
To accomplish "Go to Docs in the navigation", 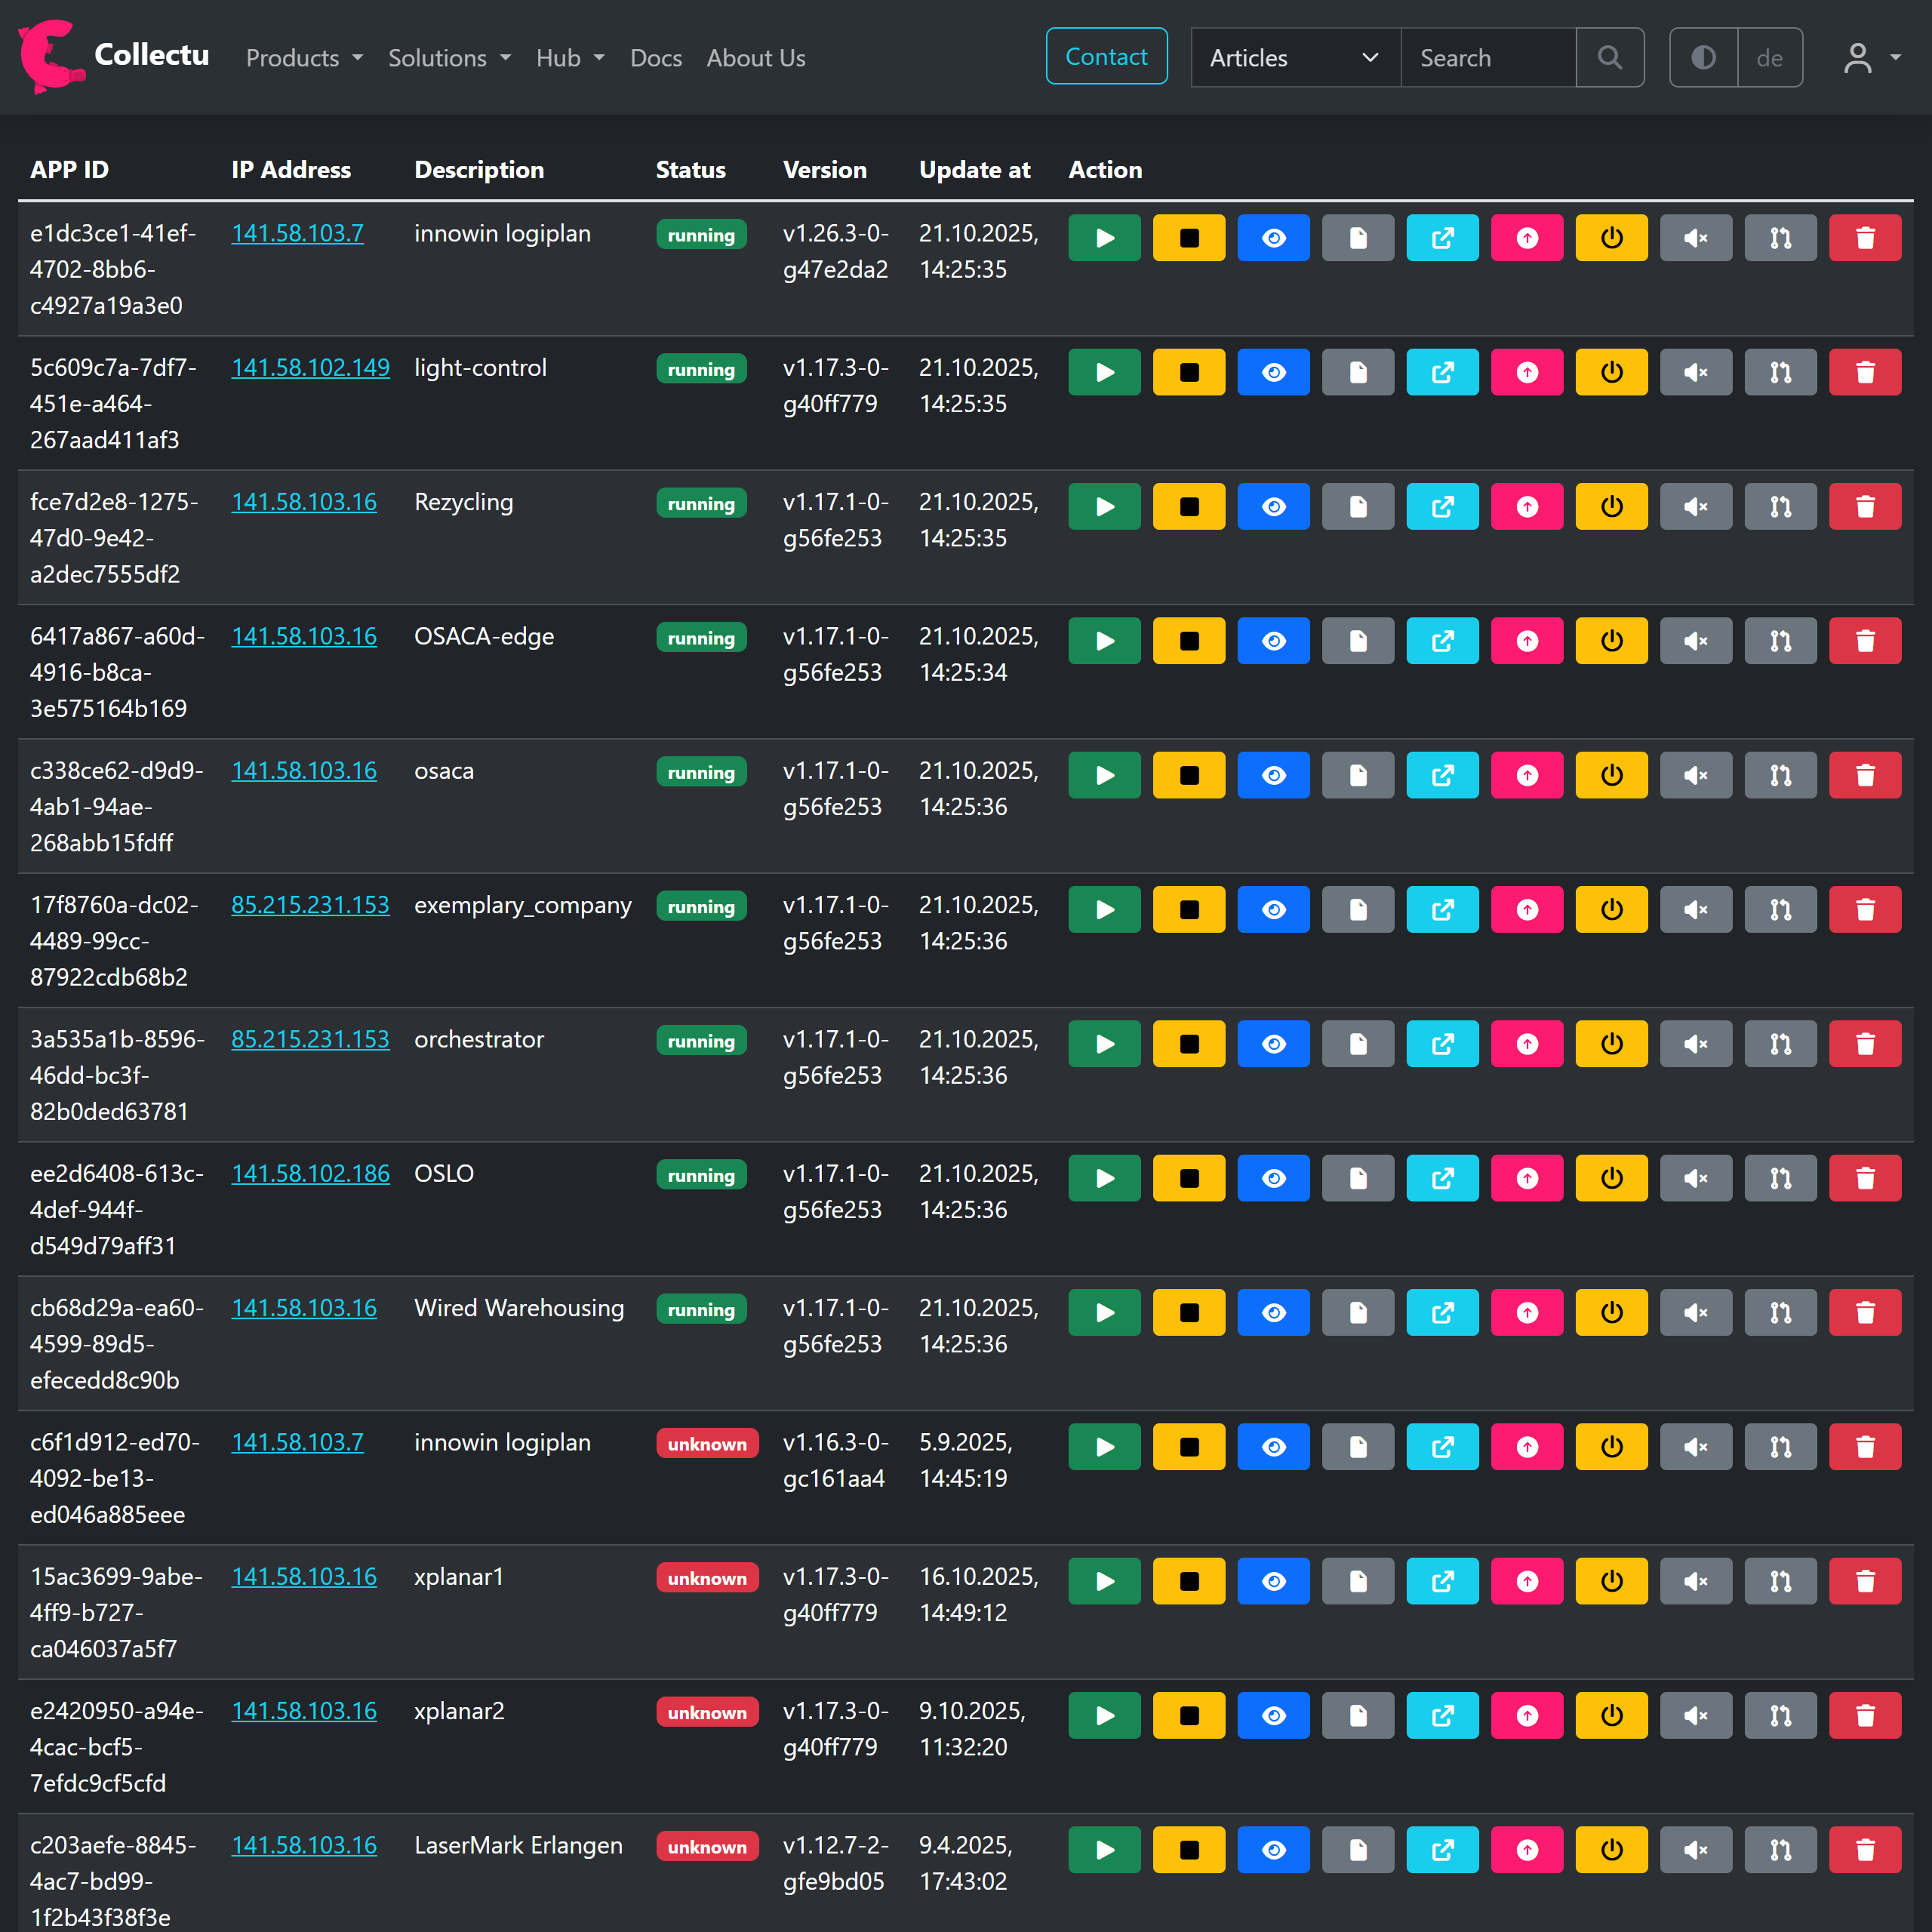I will [655, 58].
